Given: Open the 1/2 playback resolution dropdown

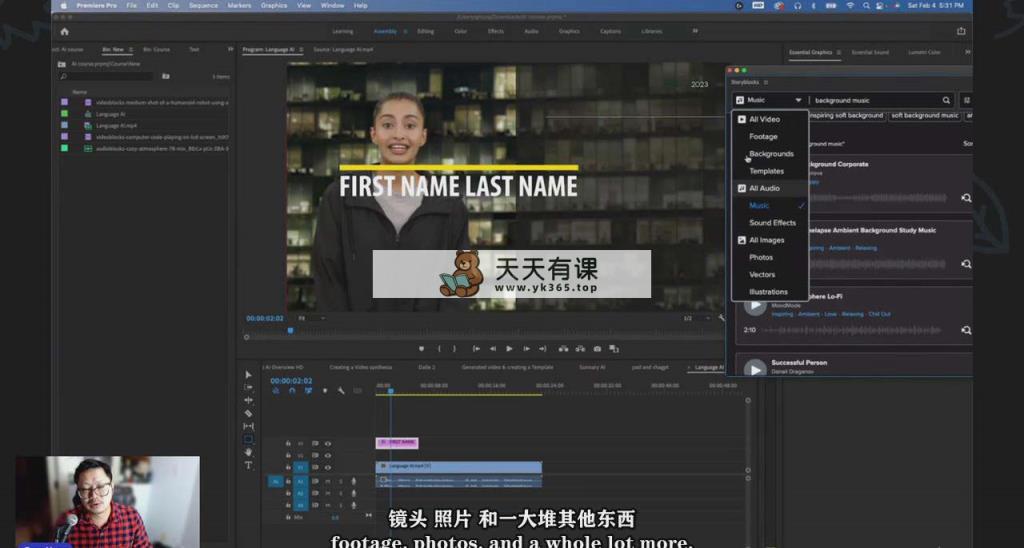Looking at the screenshot, I should pyautogui.click(x=695, y=318).
